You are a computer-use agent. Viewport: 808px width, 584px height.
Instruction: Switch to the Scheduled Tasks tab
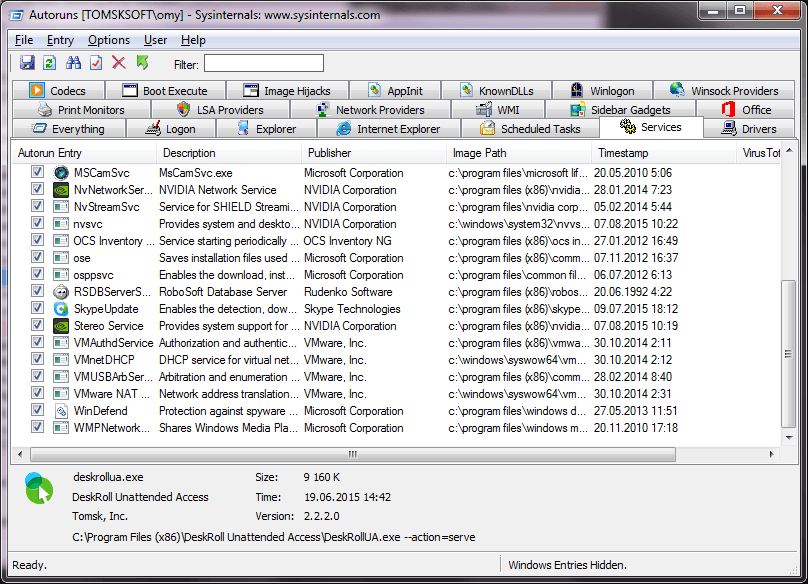530,129
